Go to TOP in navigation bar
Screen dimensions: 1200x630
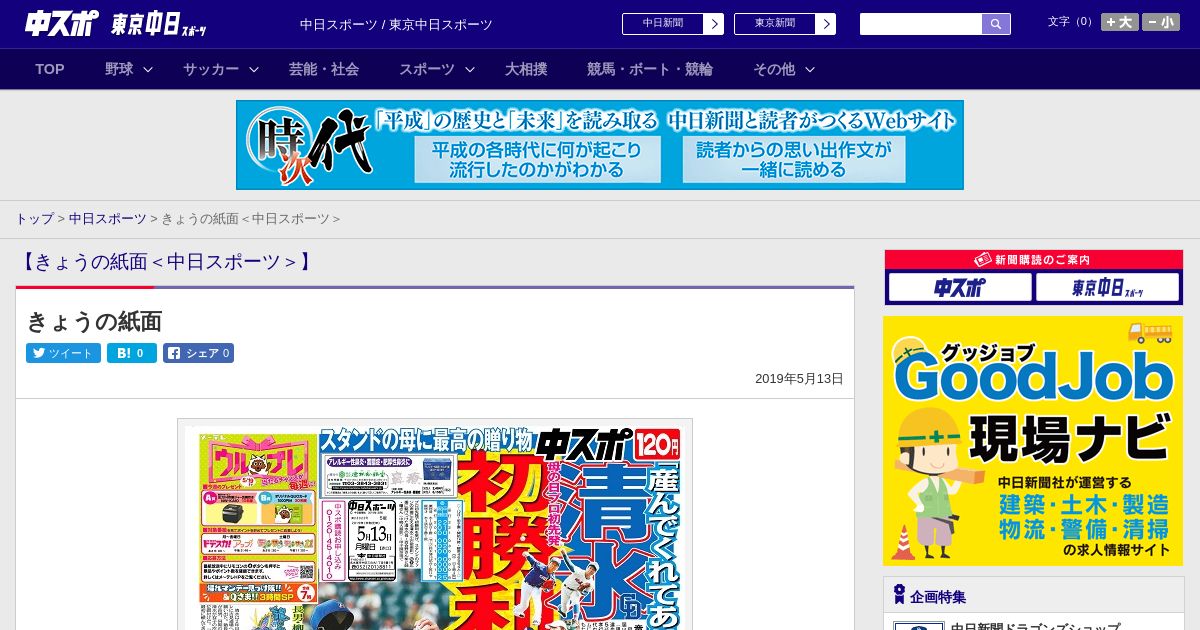50,69
